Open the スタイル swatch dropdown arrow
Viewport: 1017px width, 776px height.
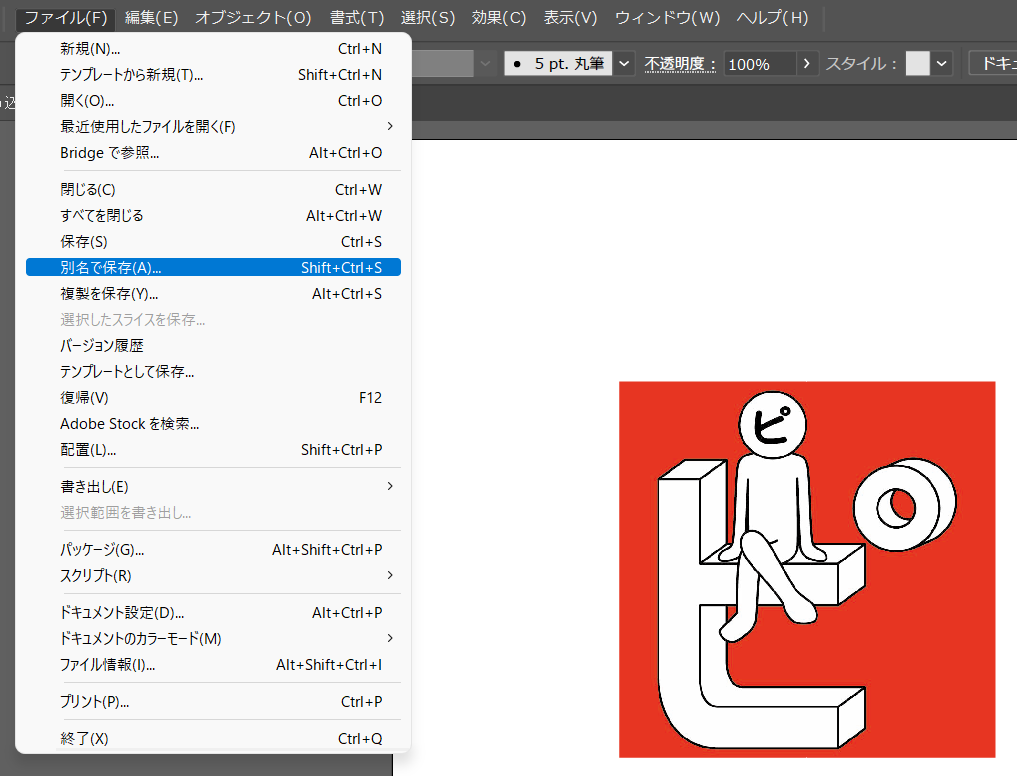tap(942, 64)
